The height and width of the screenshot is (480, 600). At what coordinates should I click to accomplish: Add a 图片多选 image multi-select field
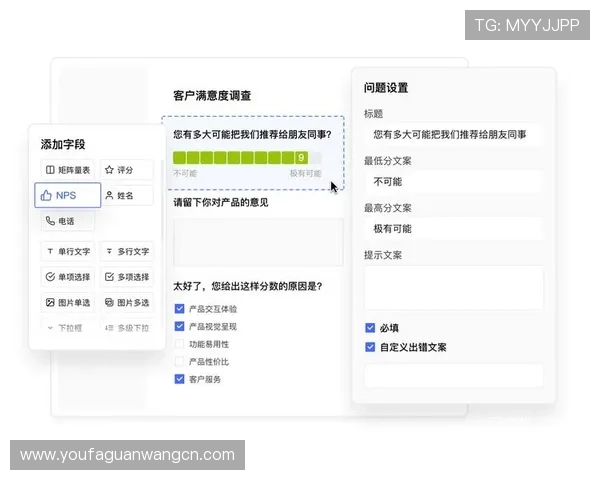127,302
